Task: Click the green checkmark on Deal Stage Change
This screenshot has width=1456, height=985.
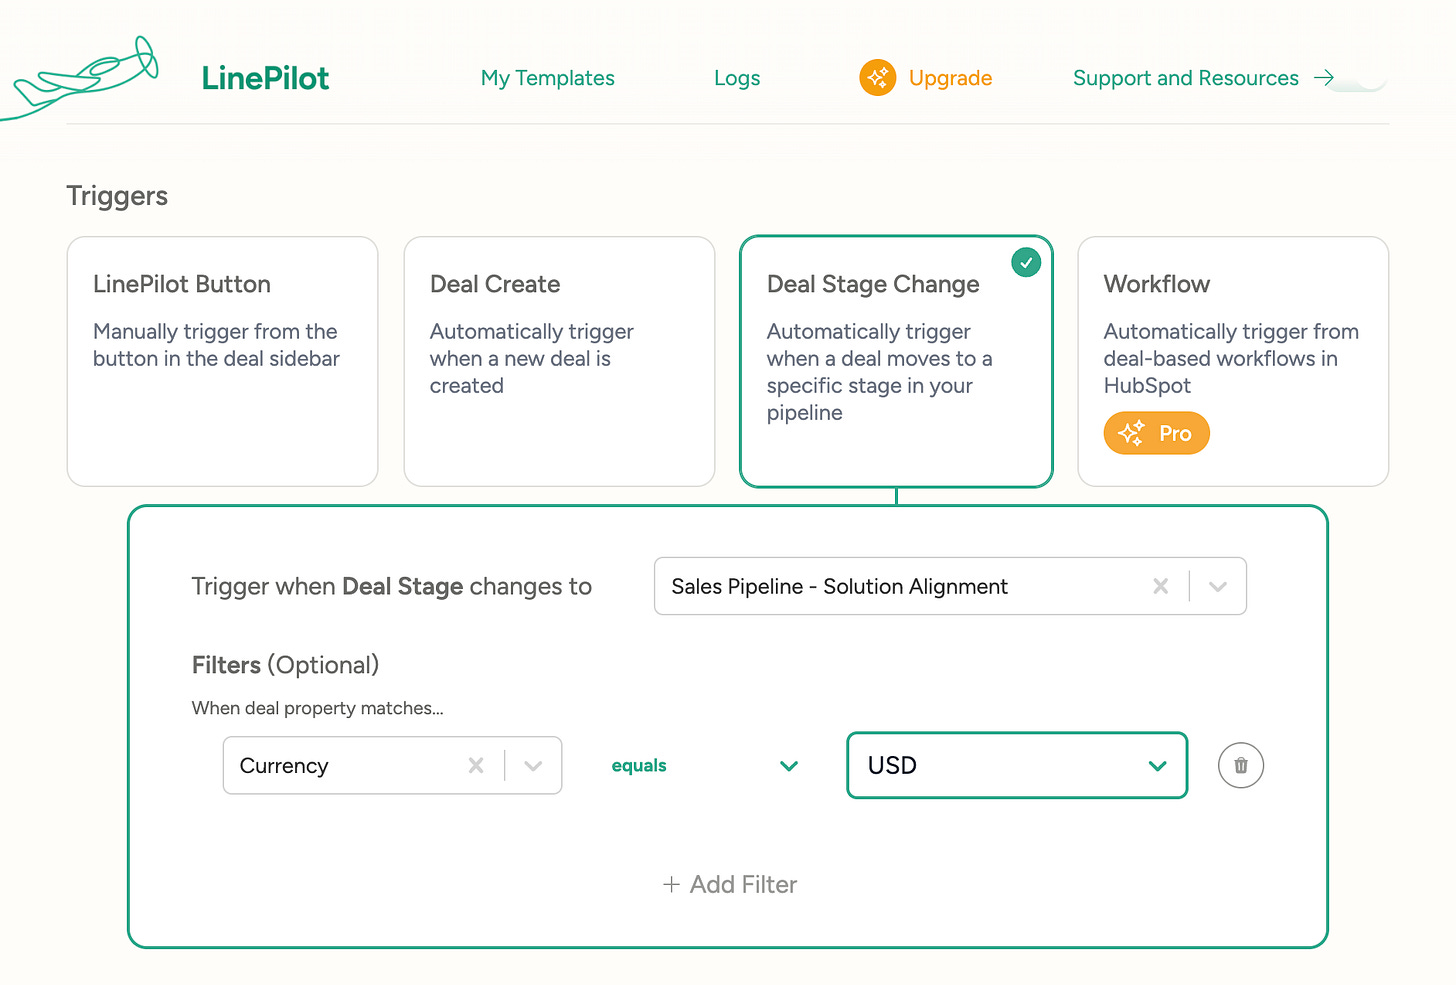Action: [1026, 263]
